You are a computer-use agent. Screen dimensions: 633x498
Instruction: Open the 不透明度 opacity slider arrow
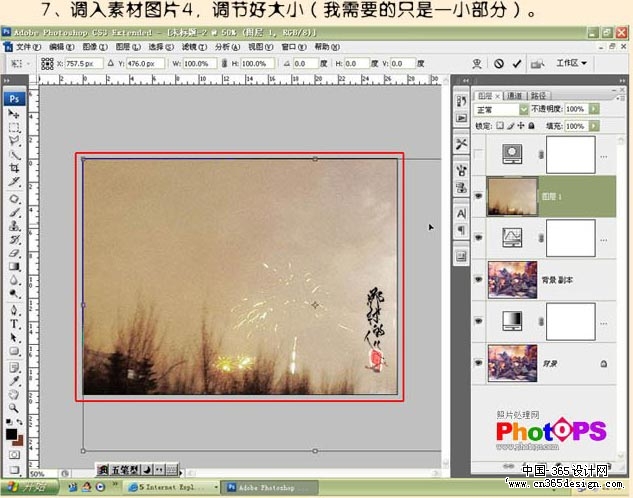[594, 109]
